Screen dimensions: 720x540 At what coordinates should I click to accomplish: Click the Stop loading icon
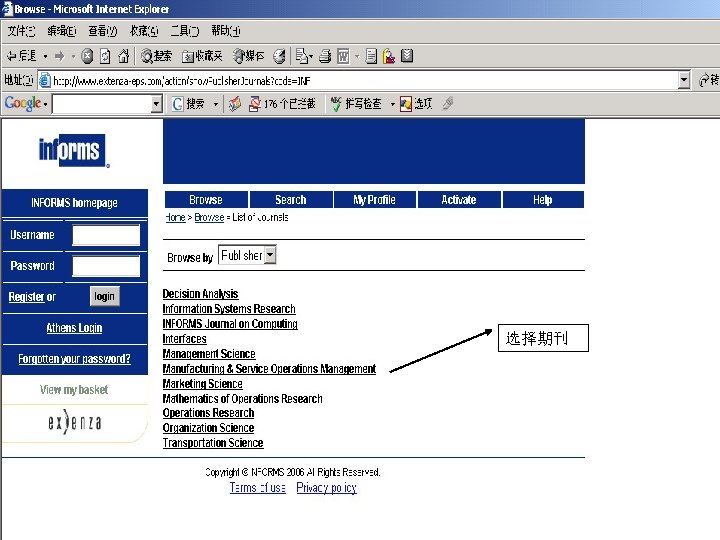[87, 56]
